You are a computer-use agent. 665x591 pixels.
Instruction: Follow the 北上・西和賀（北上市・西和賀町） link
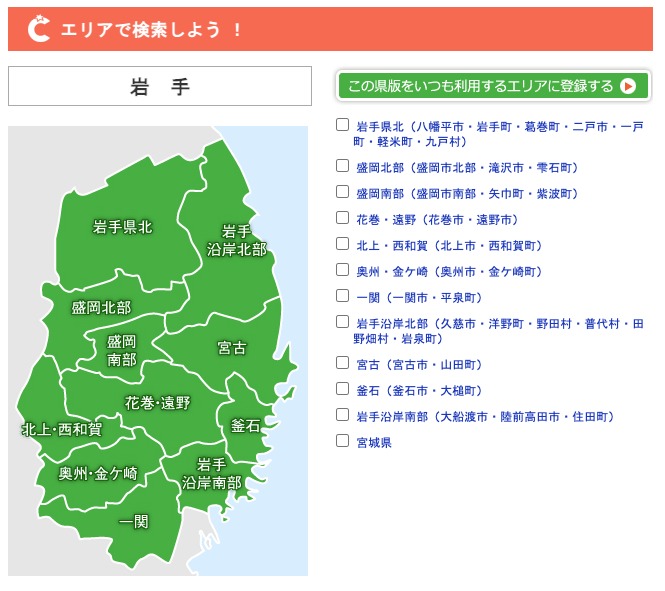[x=449, y=246]
